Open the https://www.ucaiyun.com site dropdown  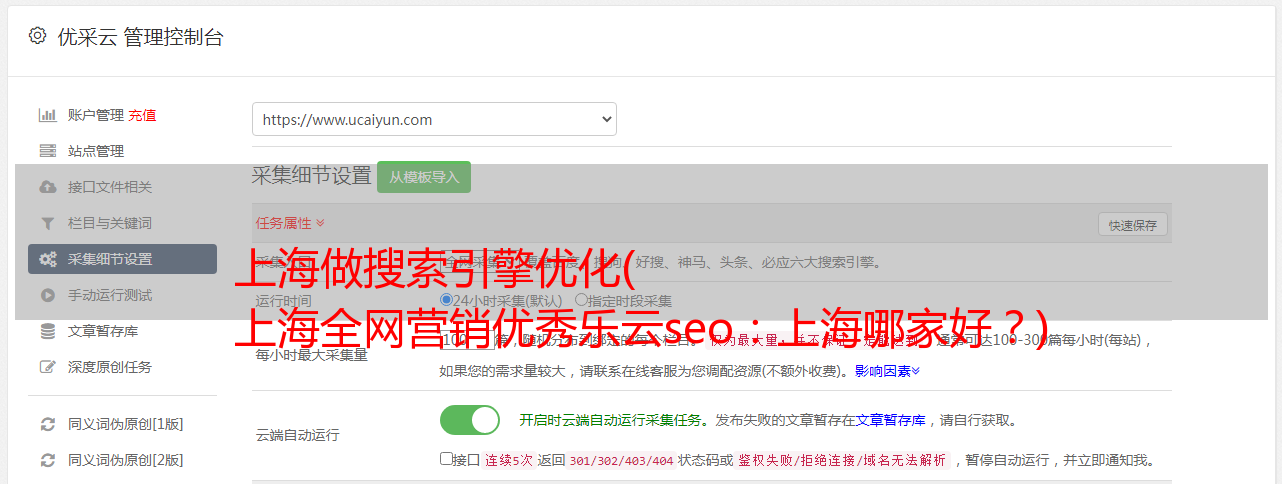[434, 119]
